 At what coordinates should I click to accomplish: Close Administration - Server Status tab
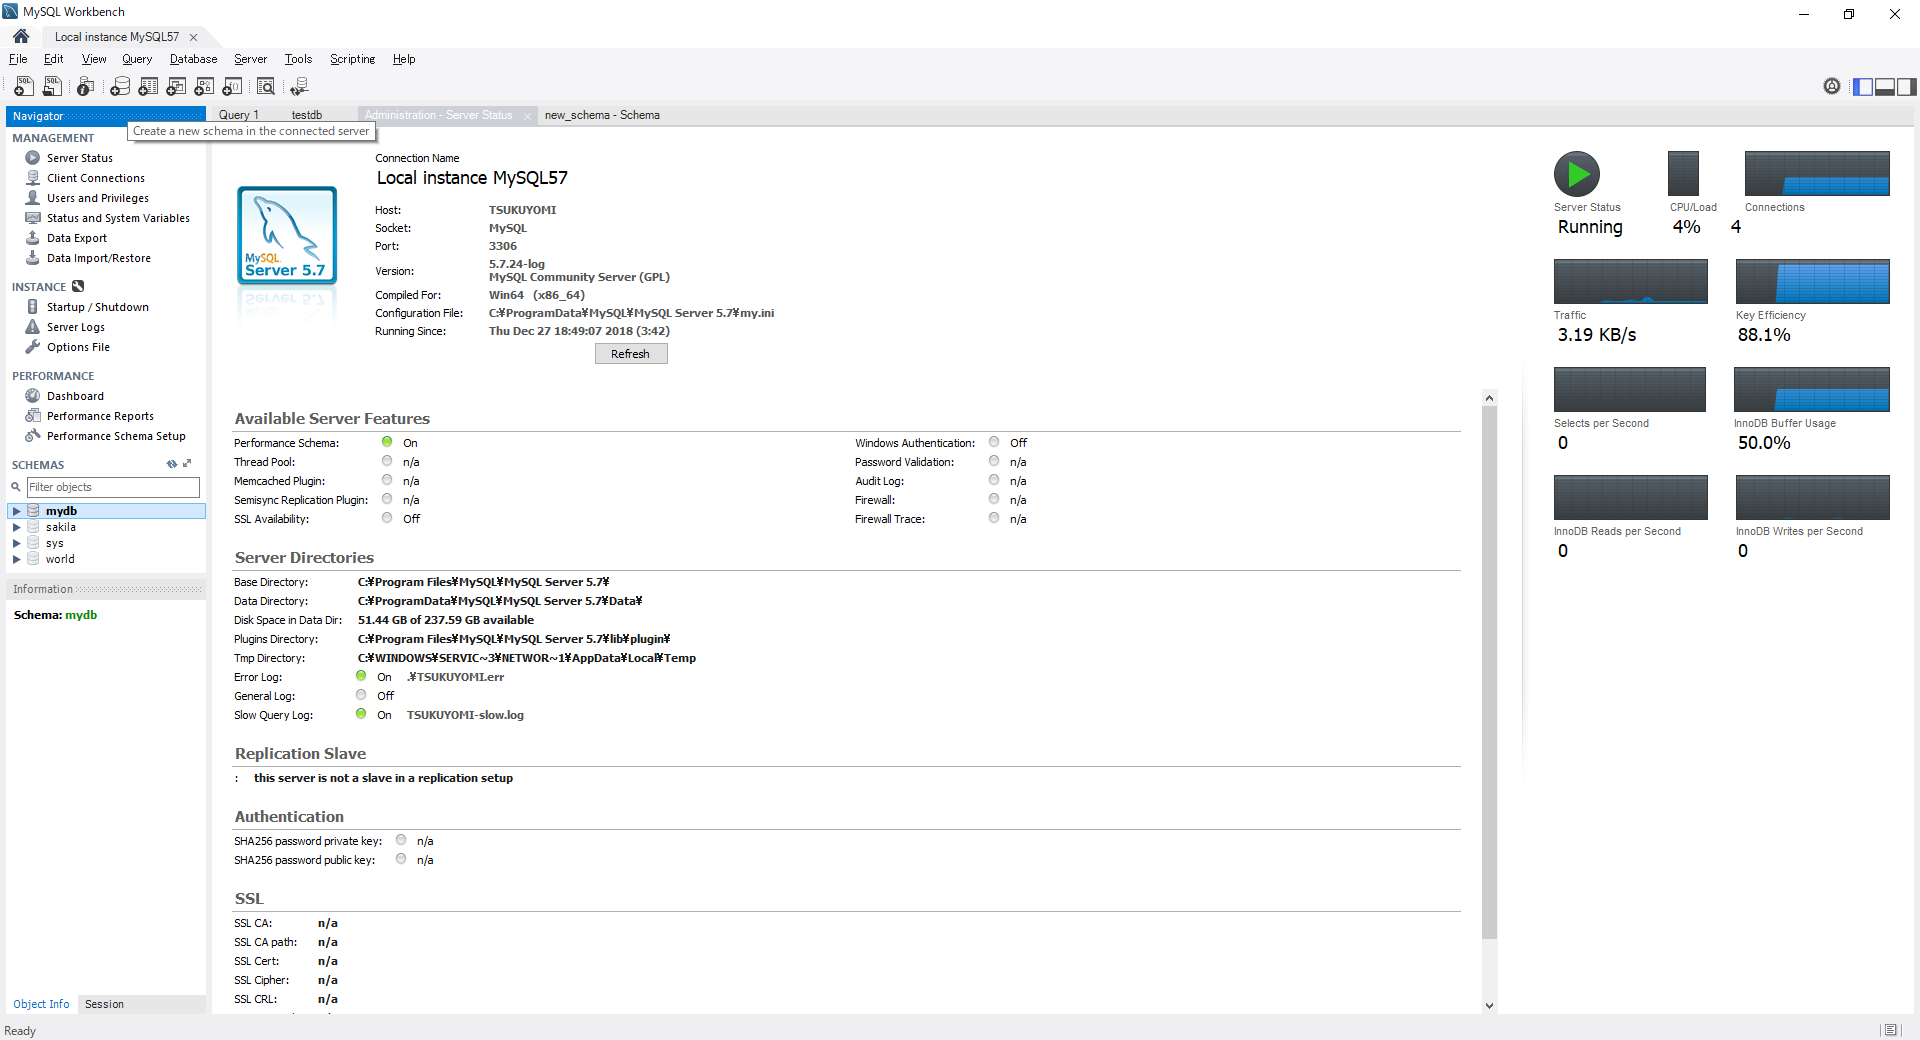[x=527, y=116]
